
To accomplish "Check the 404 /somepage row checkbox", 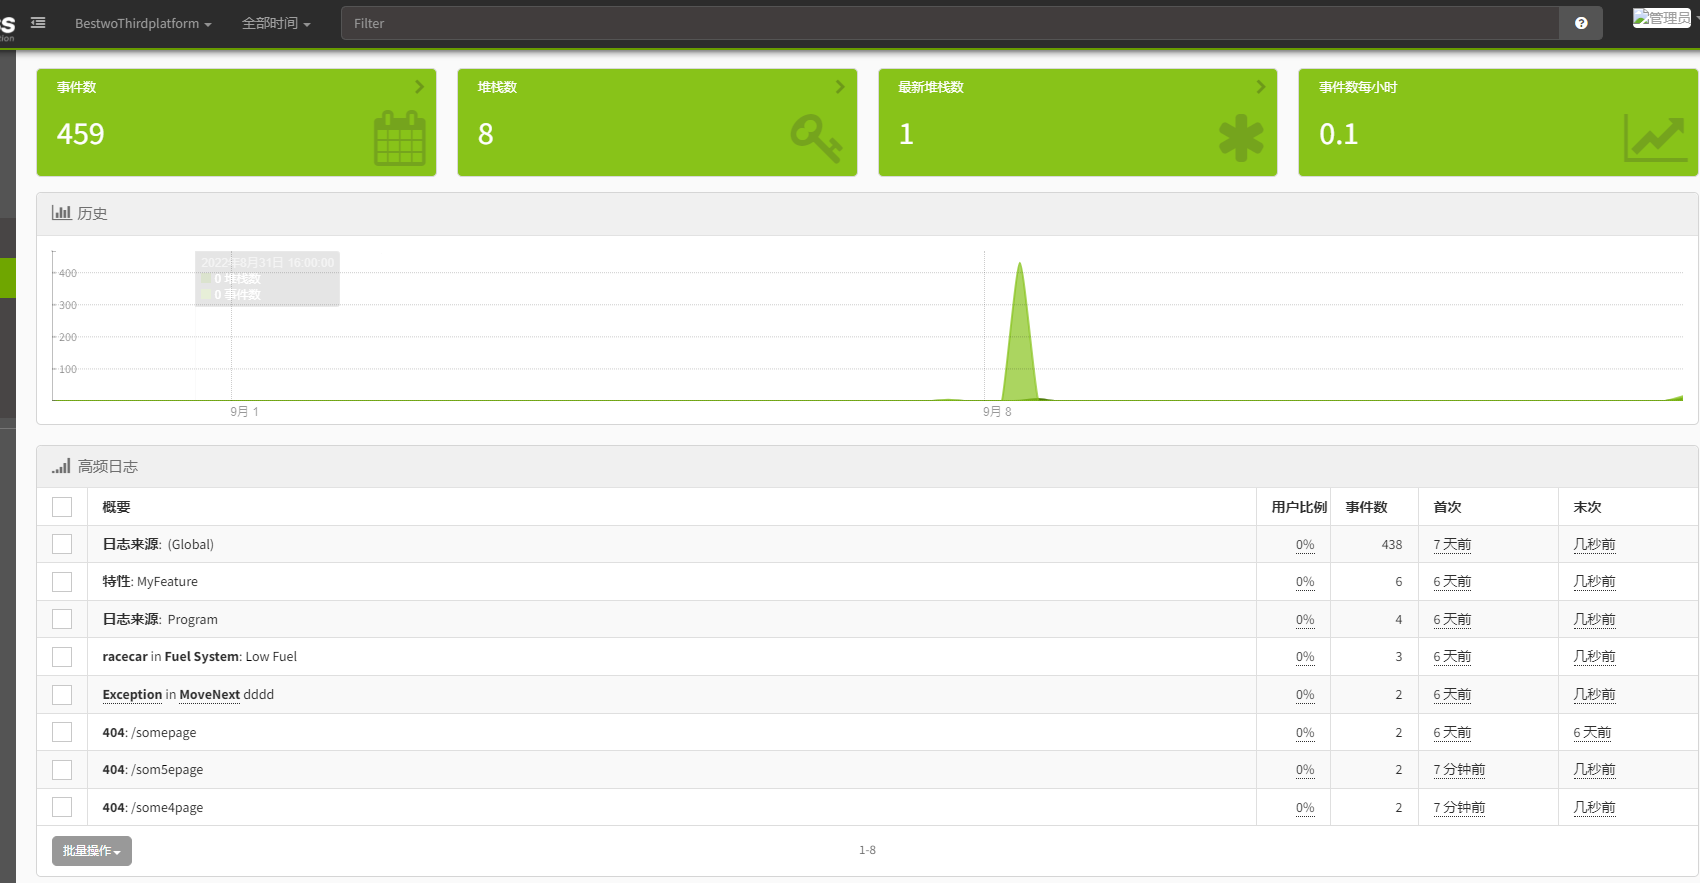I will [62, 732].
